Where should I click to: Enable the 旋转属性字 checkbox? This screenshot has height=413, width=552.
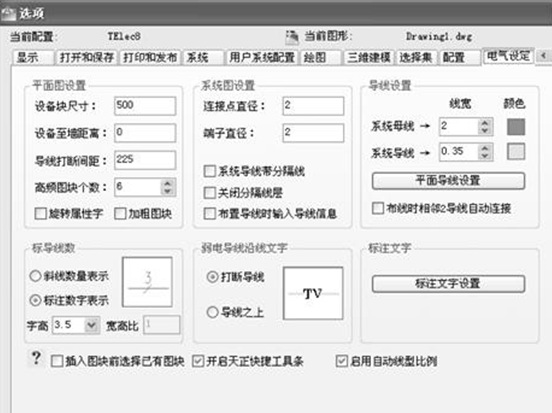41,213
